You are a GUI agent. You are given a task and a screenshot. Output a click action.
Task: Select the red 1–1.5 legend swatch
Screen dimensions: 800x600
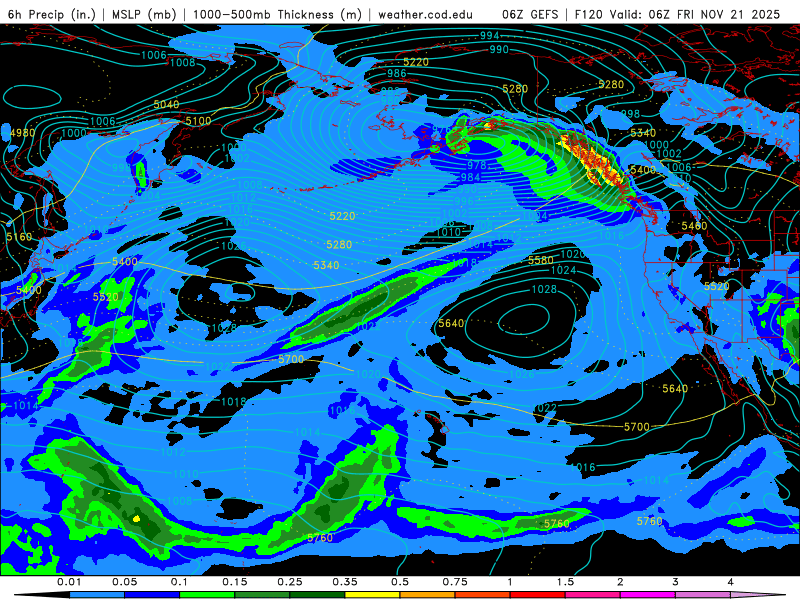[x=538, y=595]
